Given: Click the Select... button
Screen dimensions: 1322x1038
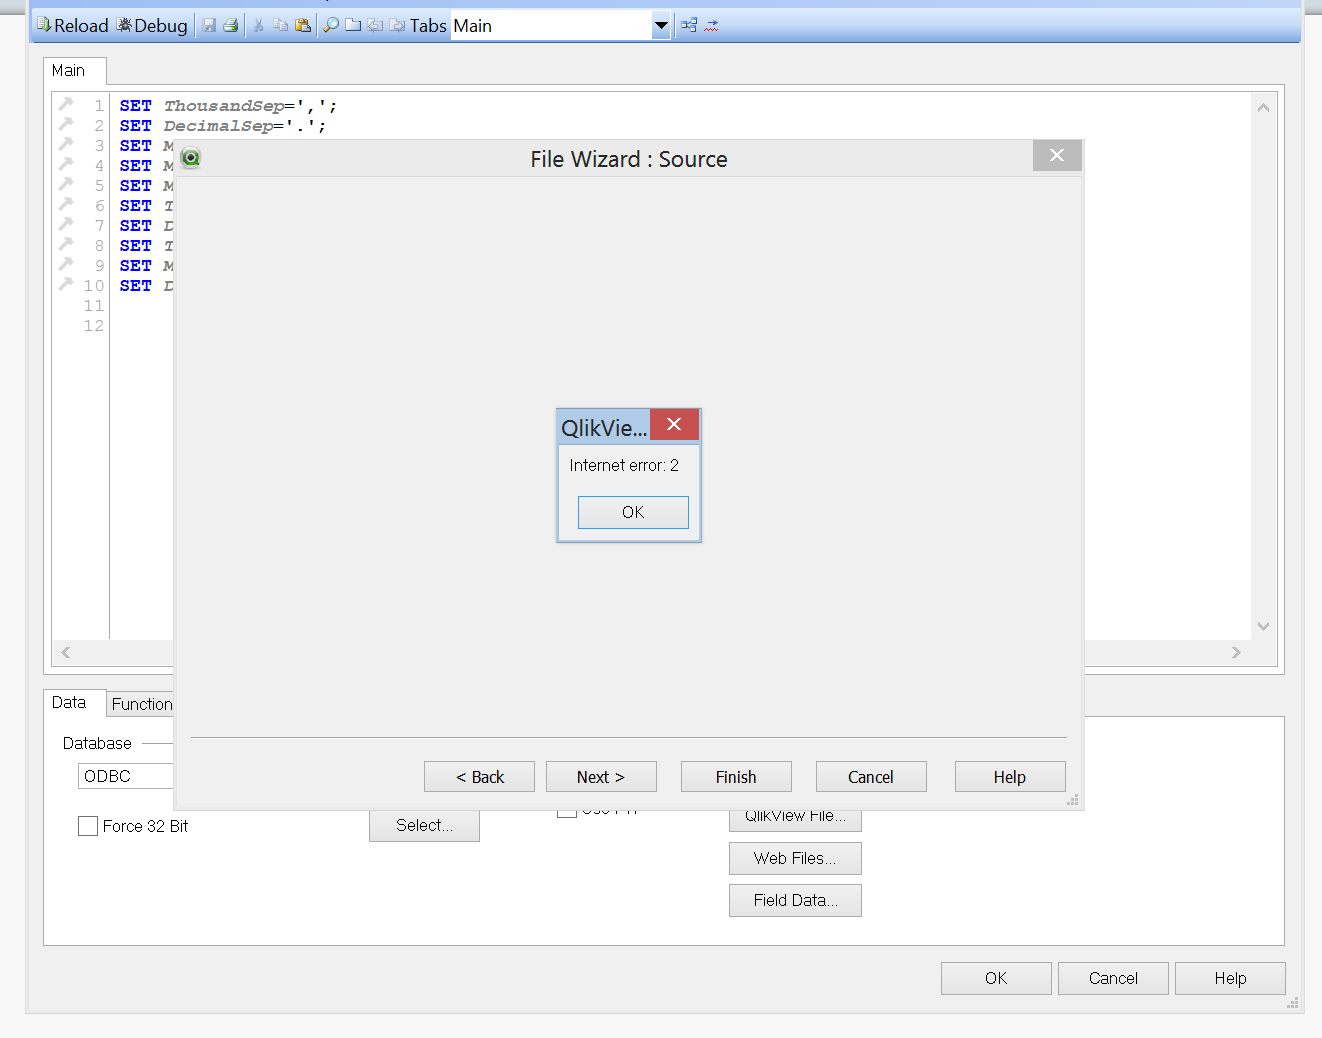Looking at the screenshot, I should click(424, 825).
